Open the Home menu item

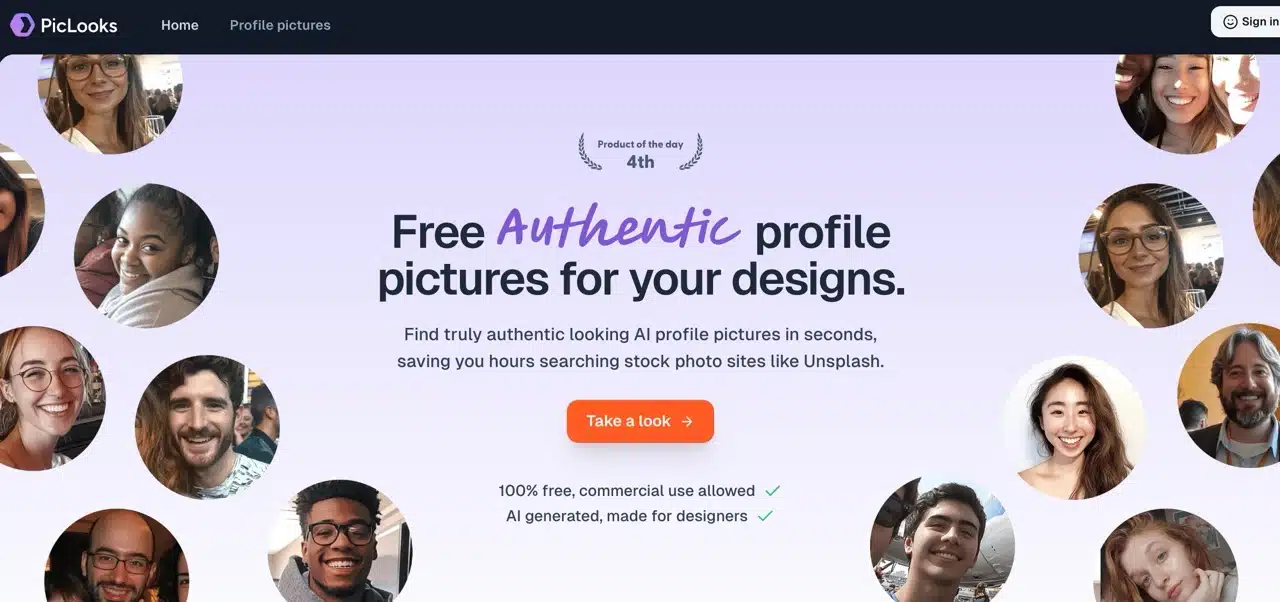pos(180,25)
